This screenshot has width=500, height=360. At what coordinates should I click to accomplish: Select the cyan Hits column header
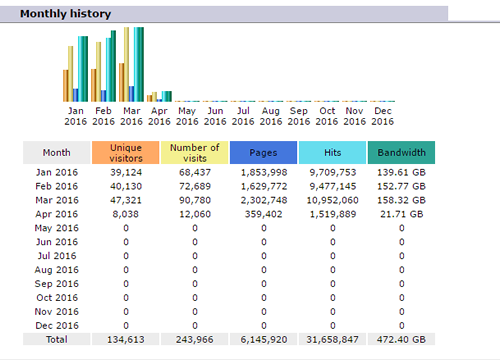click(332, 153)
